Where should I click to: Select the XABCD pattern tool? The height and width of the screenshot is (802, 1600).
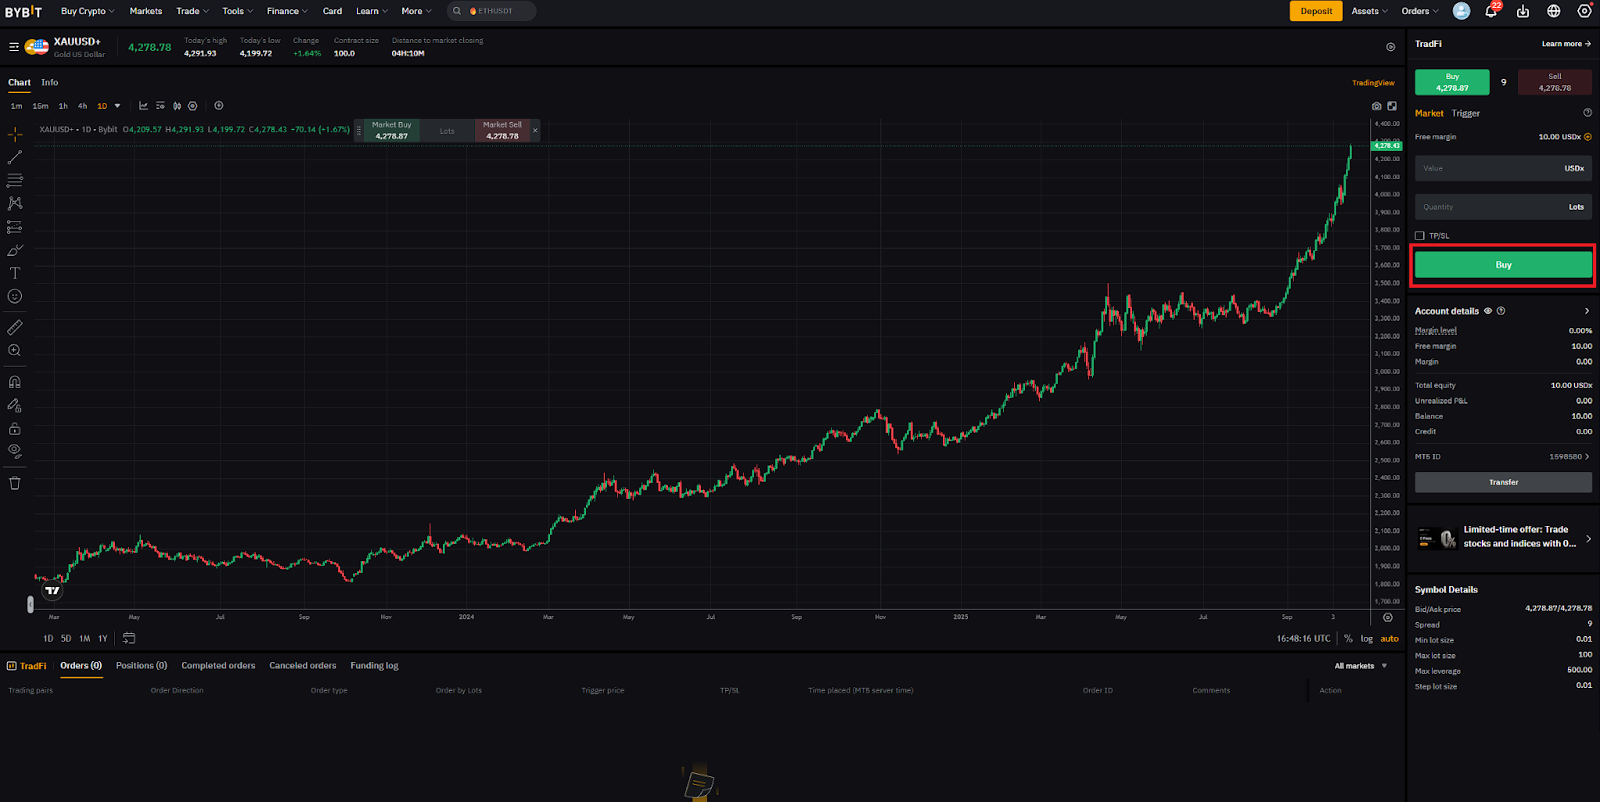pyautogui.click(x=15, y=203)
